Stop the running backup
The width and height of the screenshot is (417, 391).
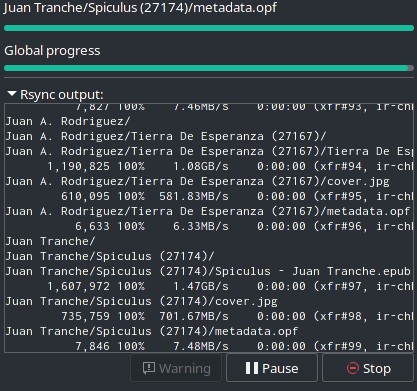[x=368, y=368]
